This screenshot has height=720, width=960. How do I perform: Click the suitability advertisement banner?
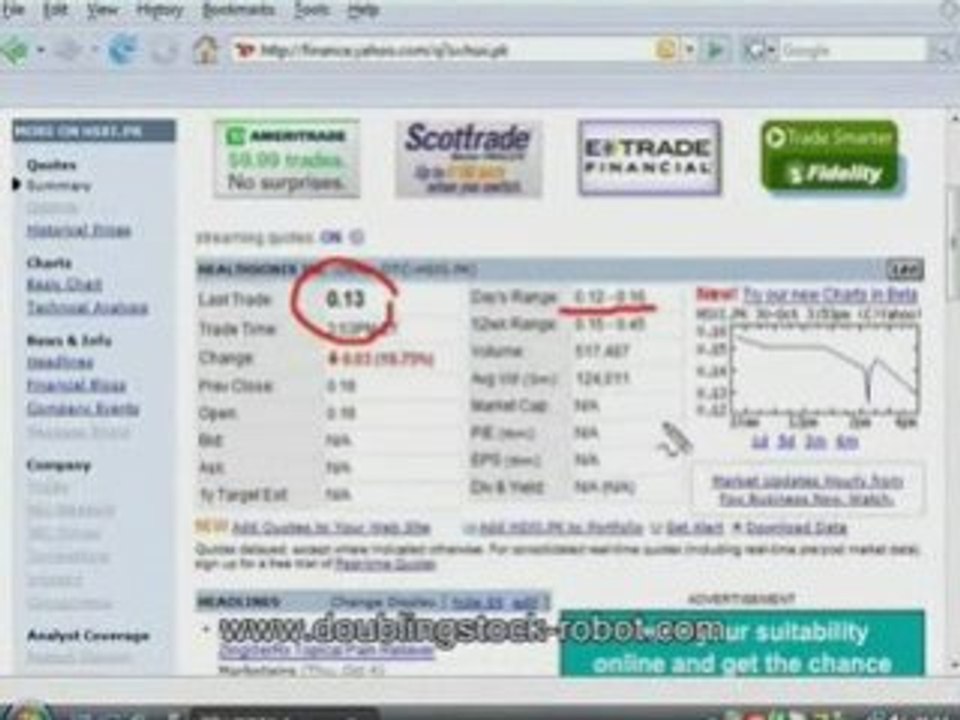[x=742, y=643]
